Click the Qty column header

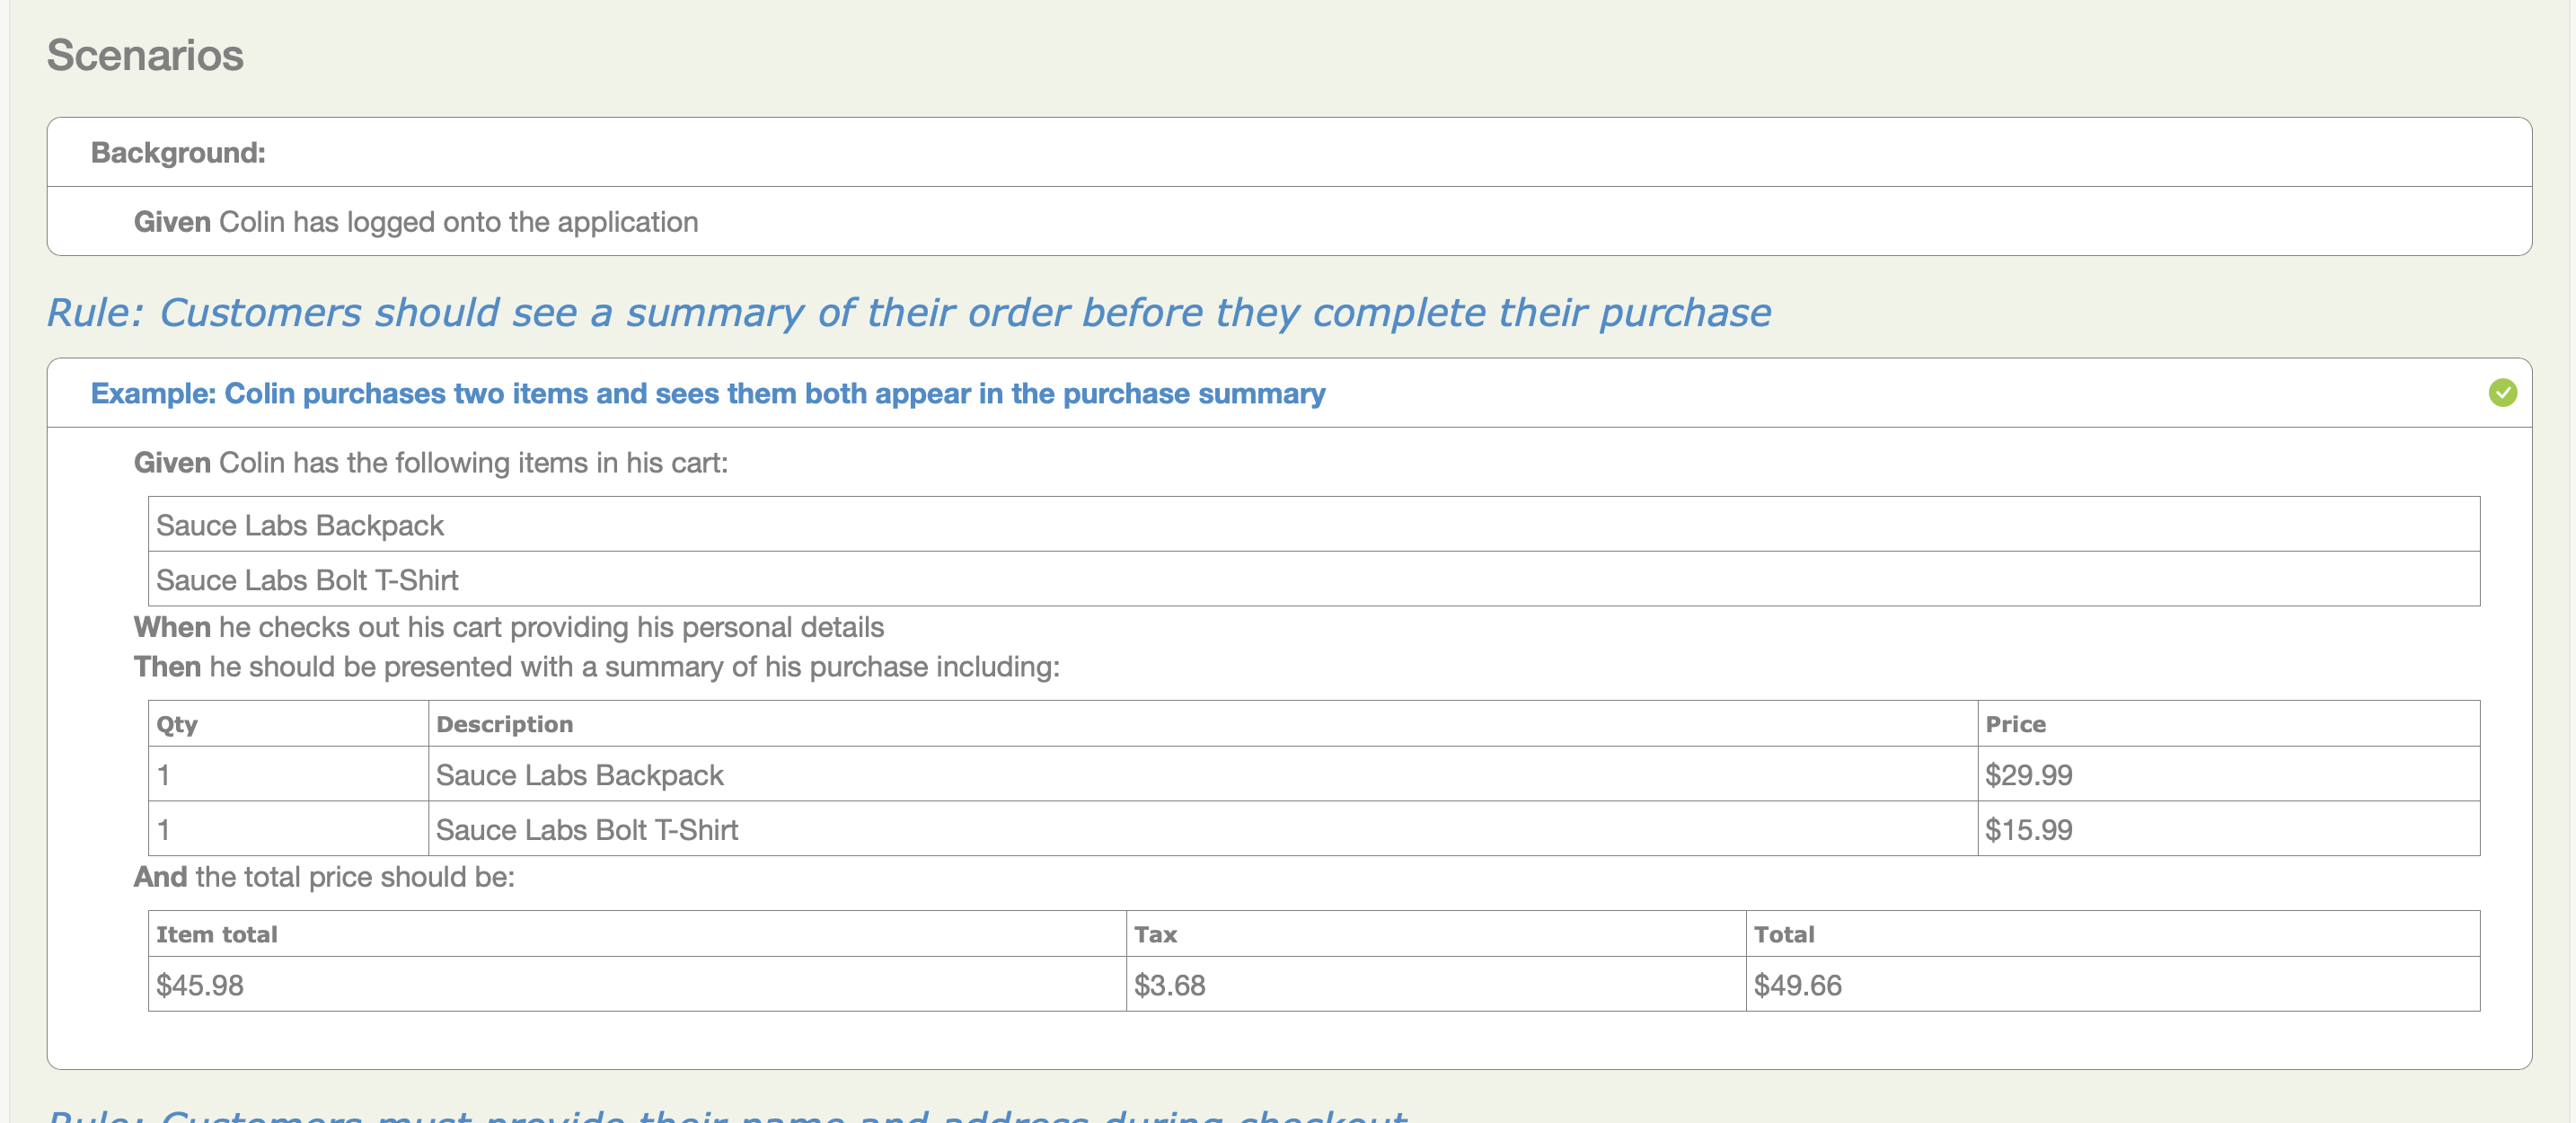point(177,724)
